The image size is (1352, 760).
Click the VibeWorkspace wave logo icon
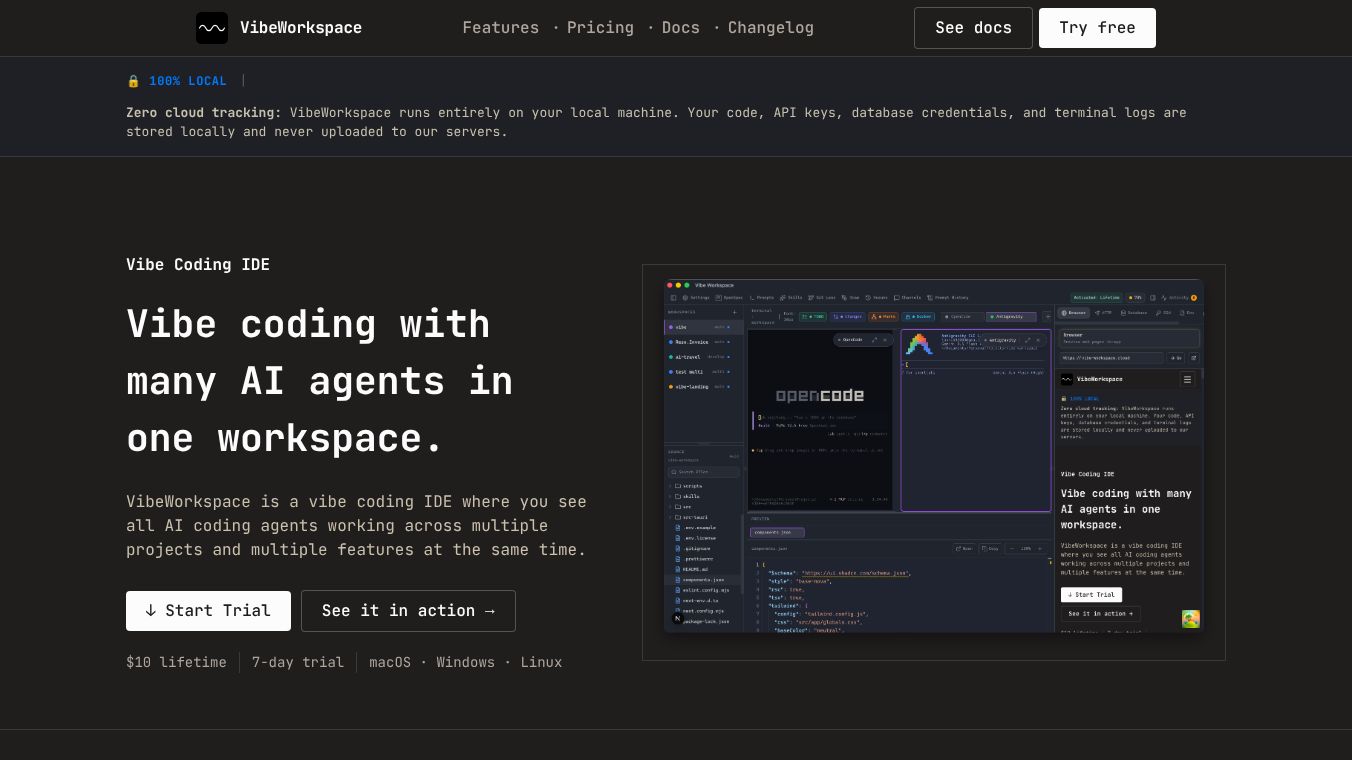pyautogui.click(x=212, y=28)
